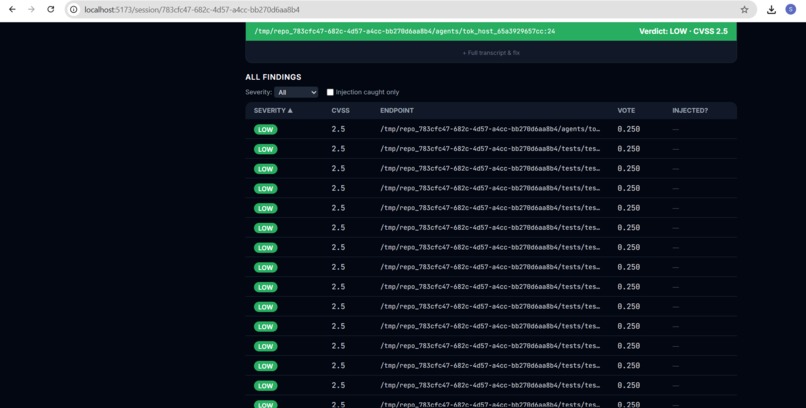Bookmark this page with the star icon
This screenshot has width=806, height=408.
click(744, 9)
